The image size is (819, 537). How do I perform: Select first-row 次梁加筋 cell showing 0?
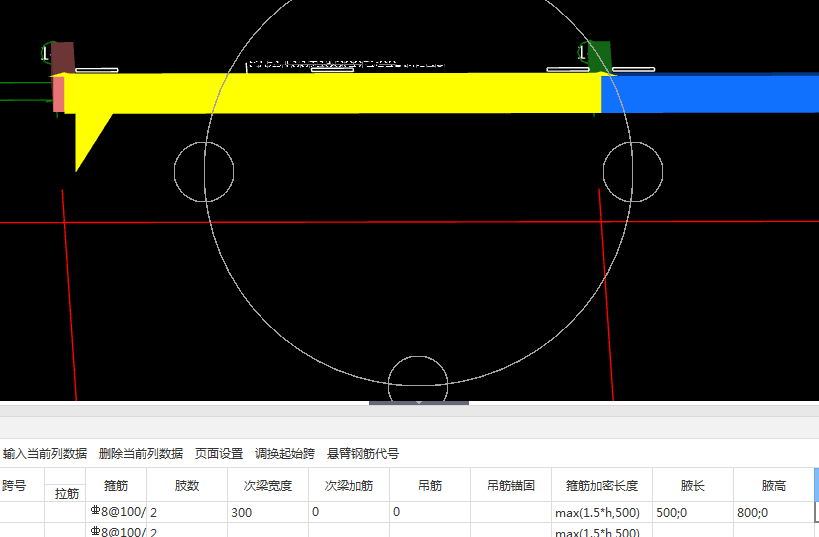(349, 512)
